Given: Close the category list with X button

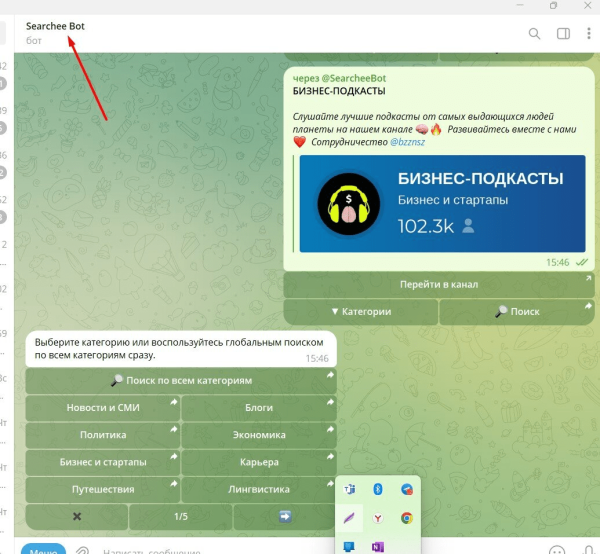Looking at the screenshot, I should [x=77, y=517].
